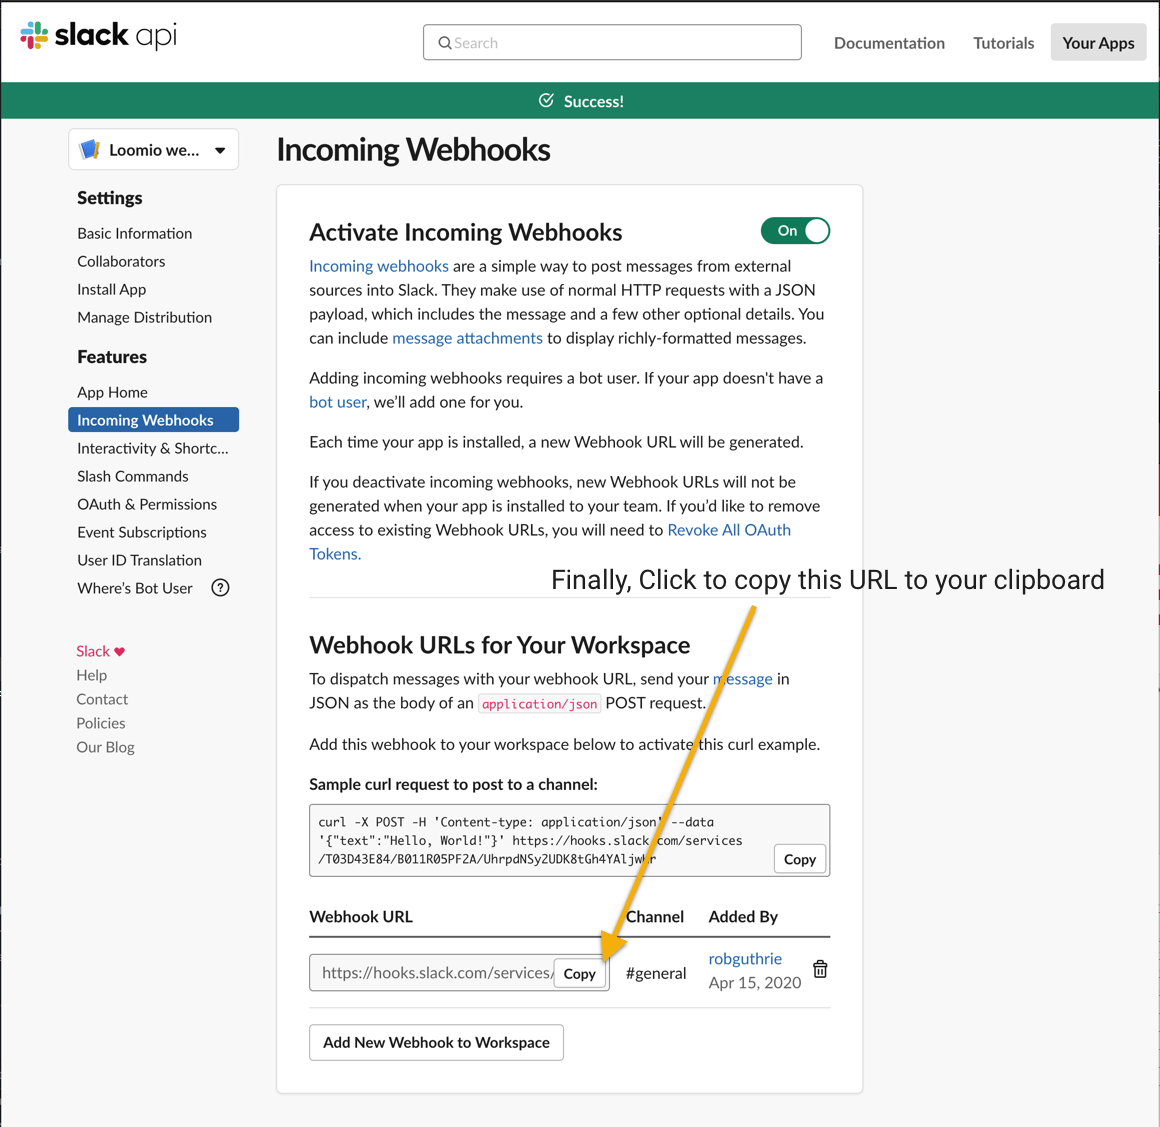Click the search magnifier icon

tap(445, 43)
